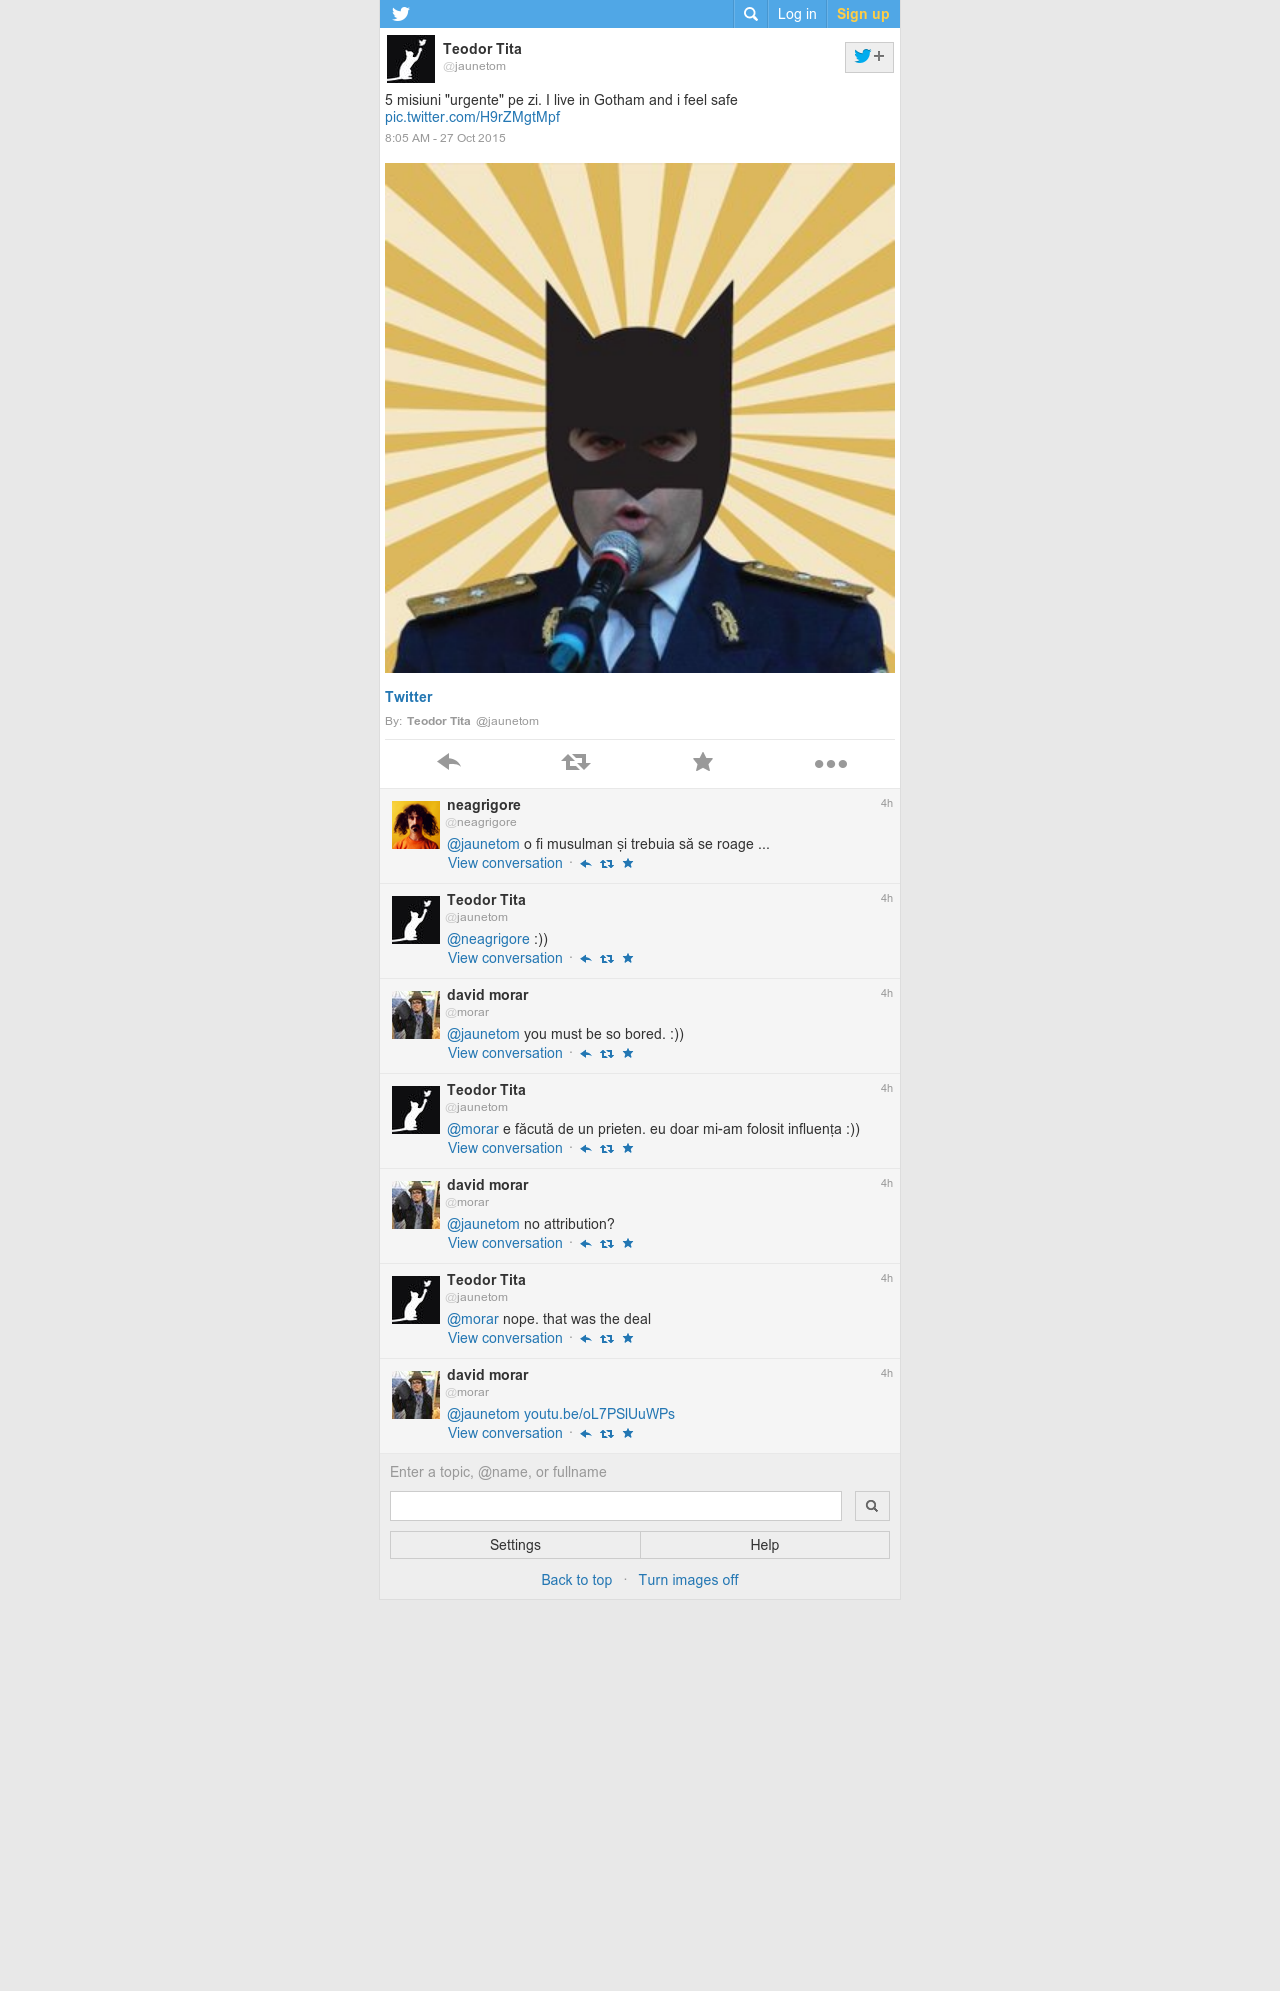Open the Batman mask photo
The height and width of the screenshot is (1991, 1280).
640,418
